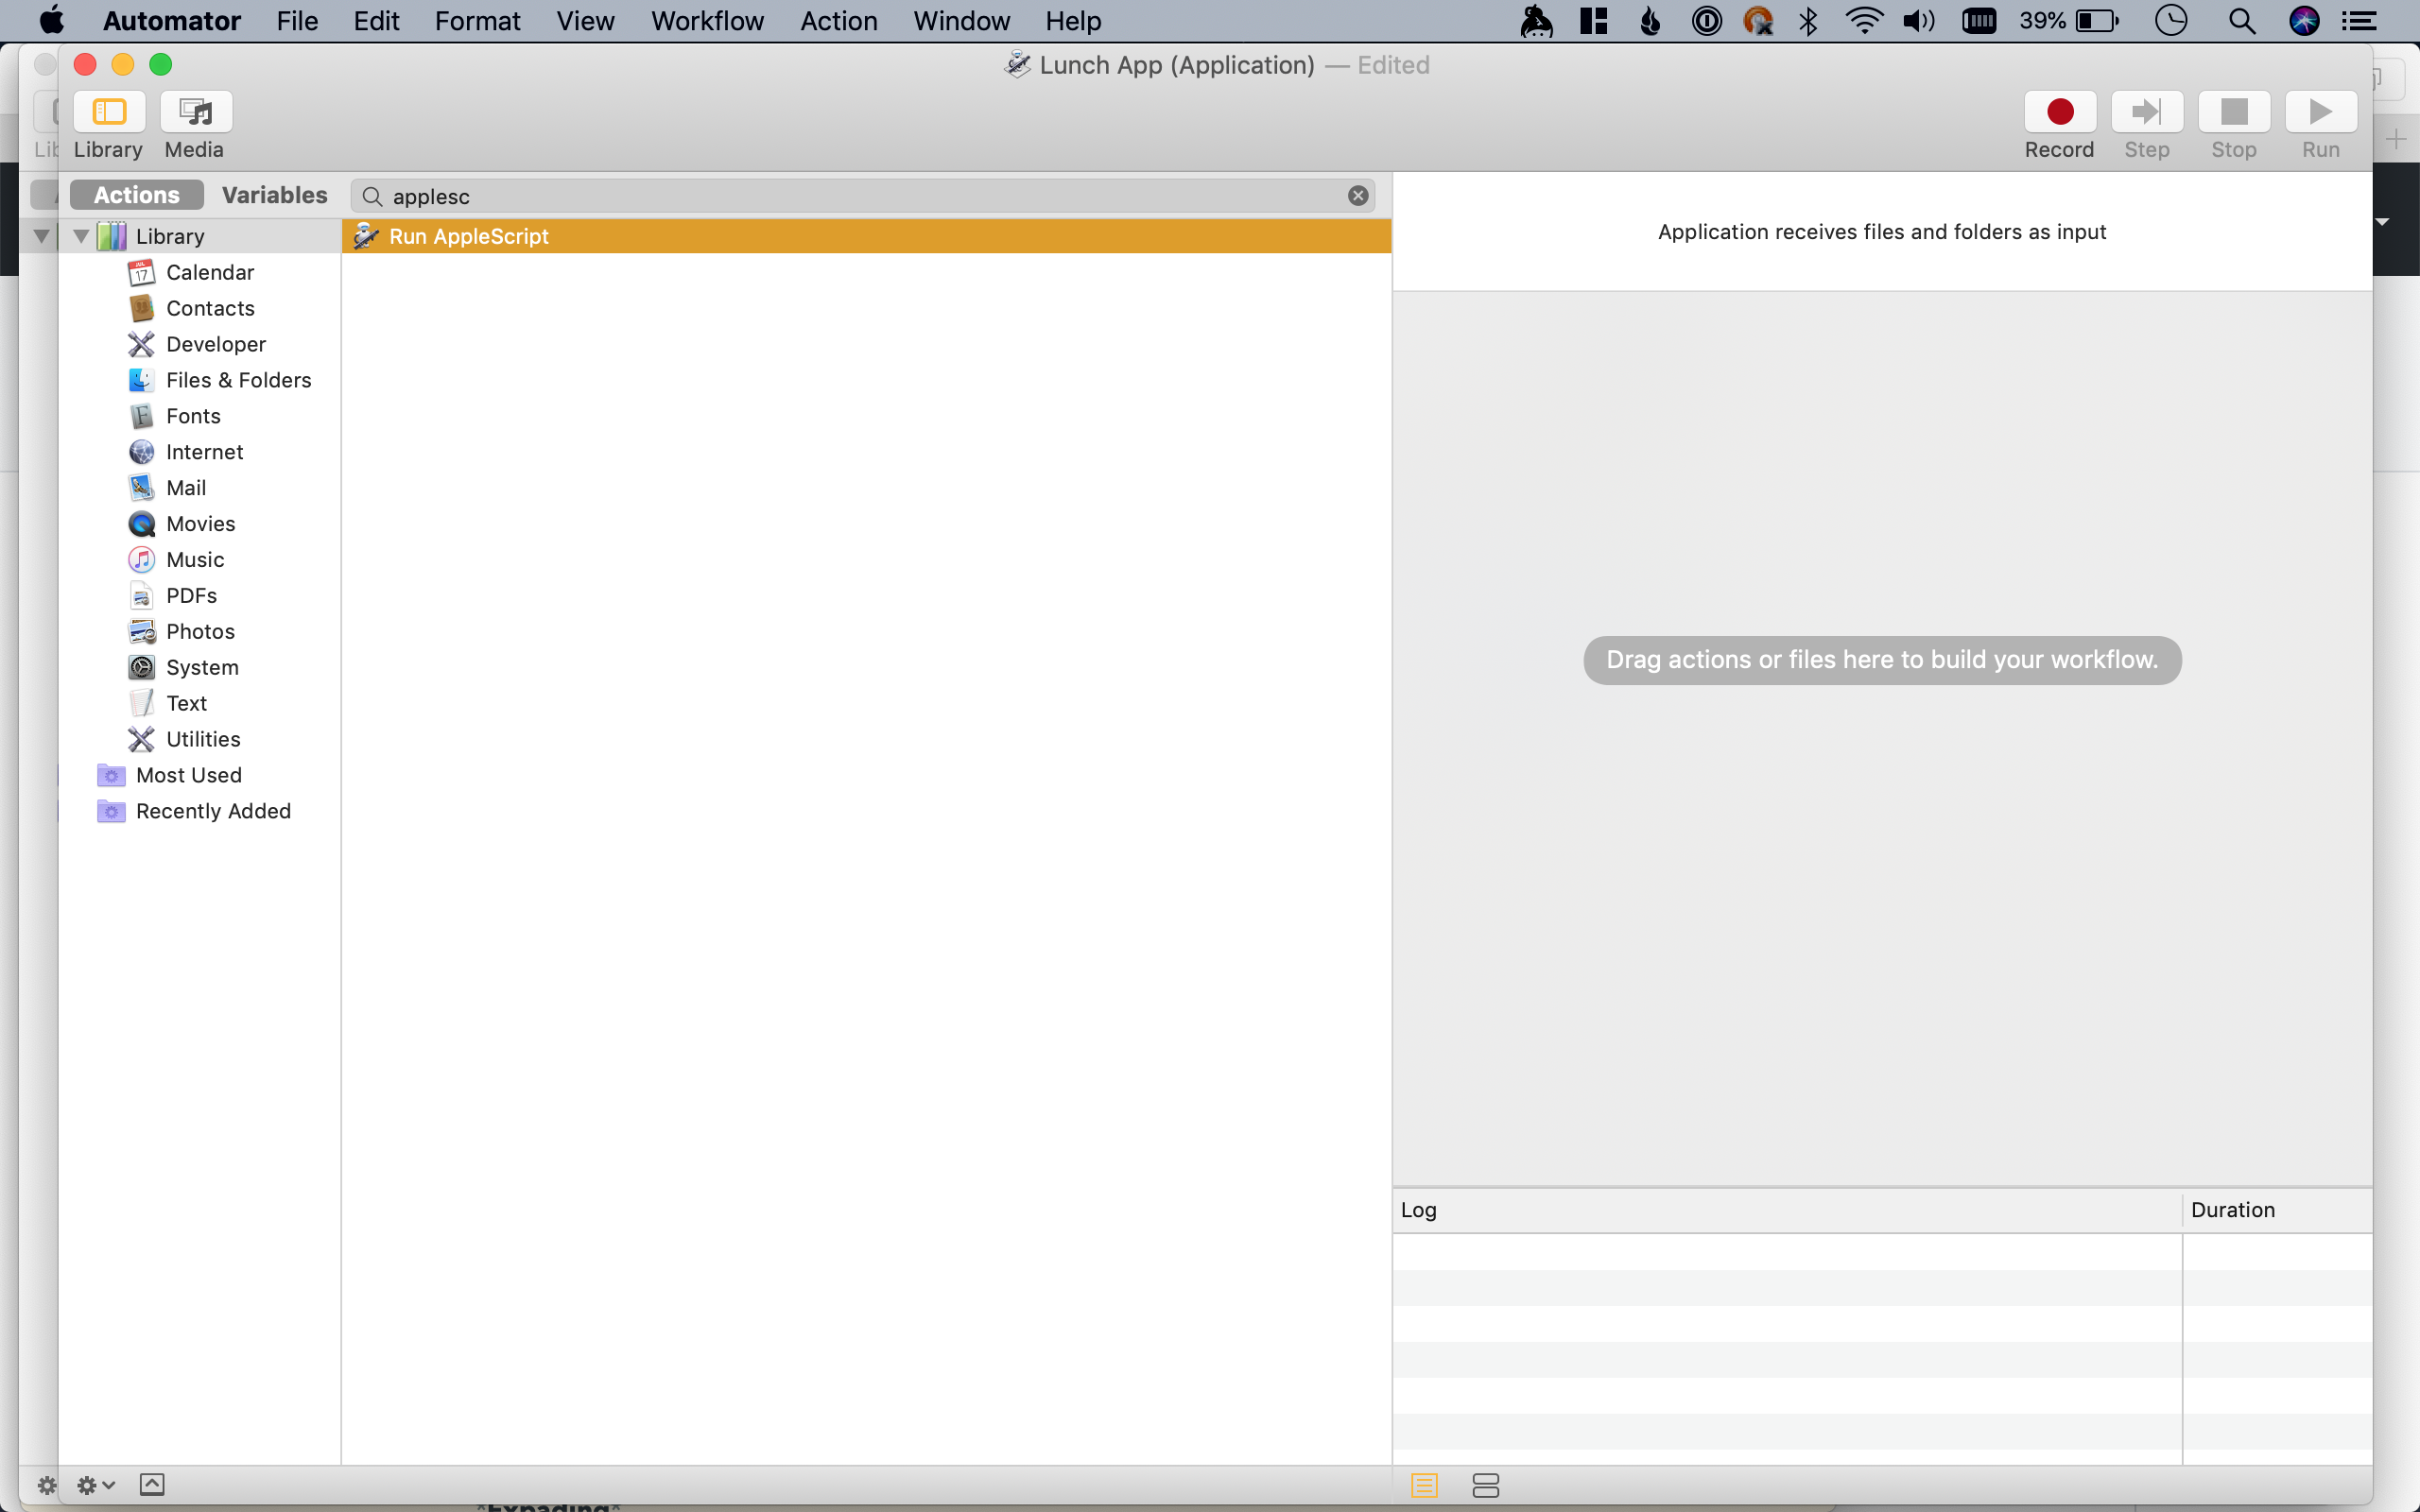Collapse the Library tree disclosure triangle
The width and height of the screenshot is (2420, 1512).
tap(81, 236)
